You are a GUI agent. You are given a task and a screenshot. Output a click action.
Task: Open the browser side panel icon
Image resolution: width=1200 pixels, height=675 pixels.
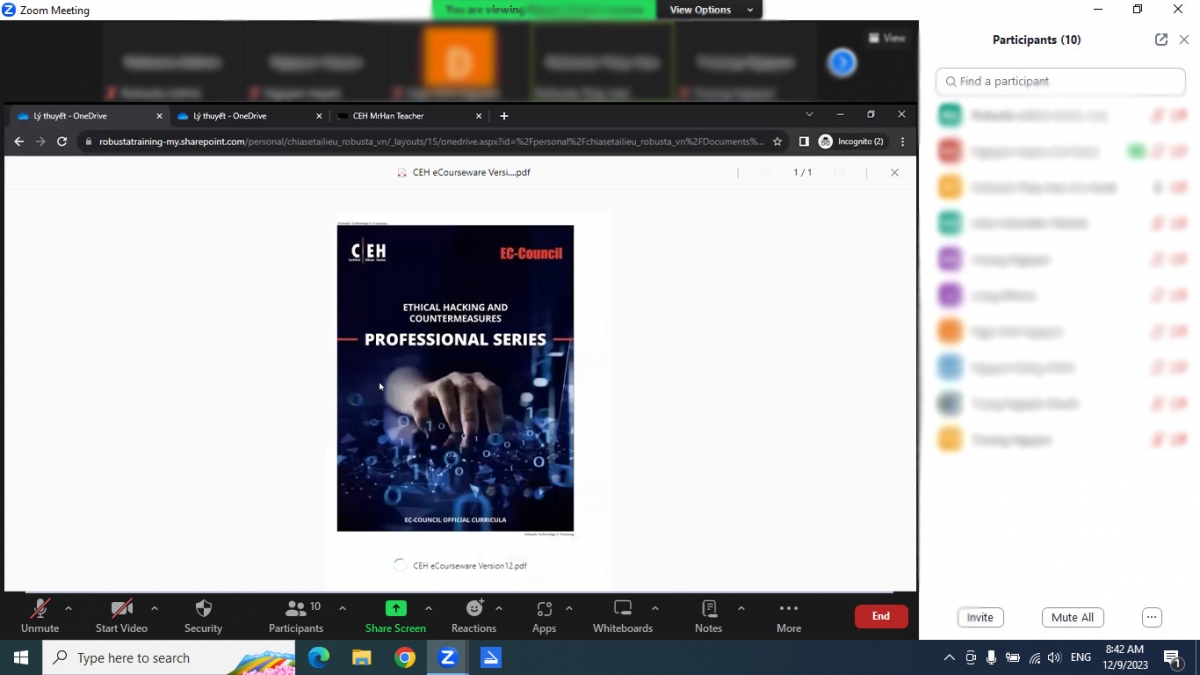click(804, 142)
